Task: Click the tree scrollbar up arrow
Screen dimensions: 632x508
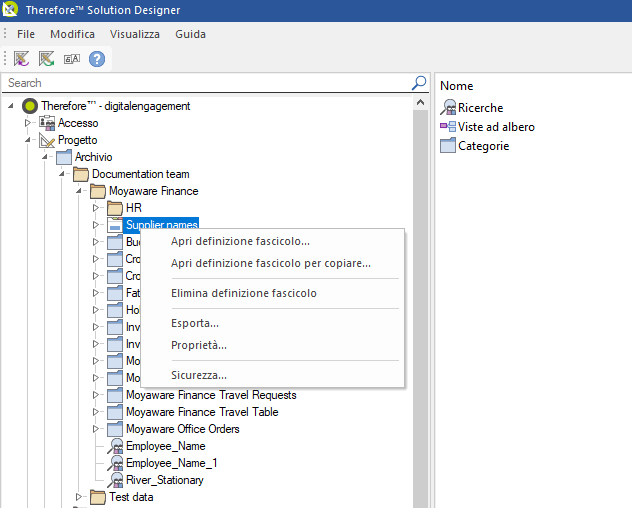Action: click(x=420, y=102)
